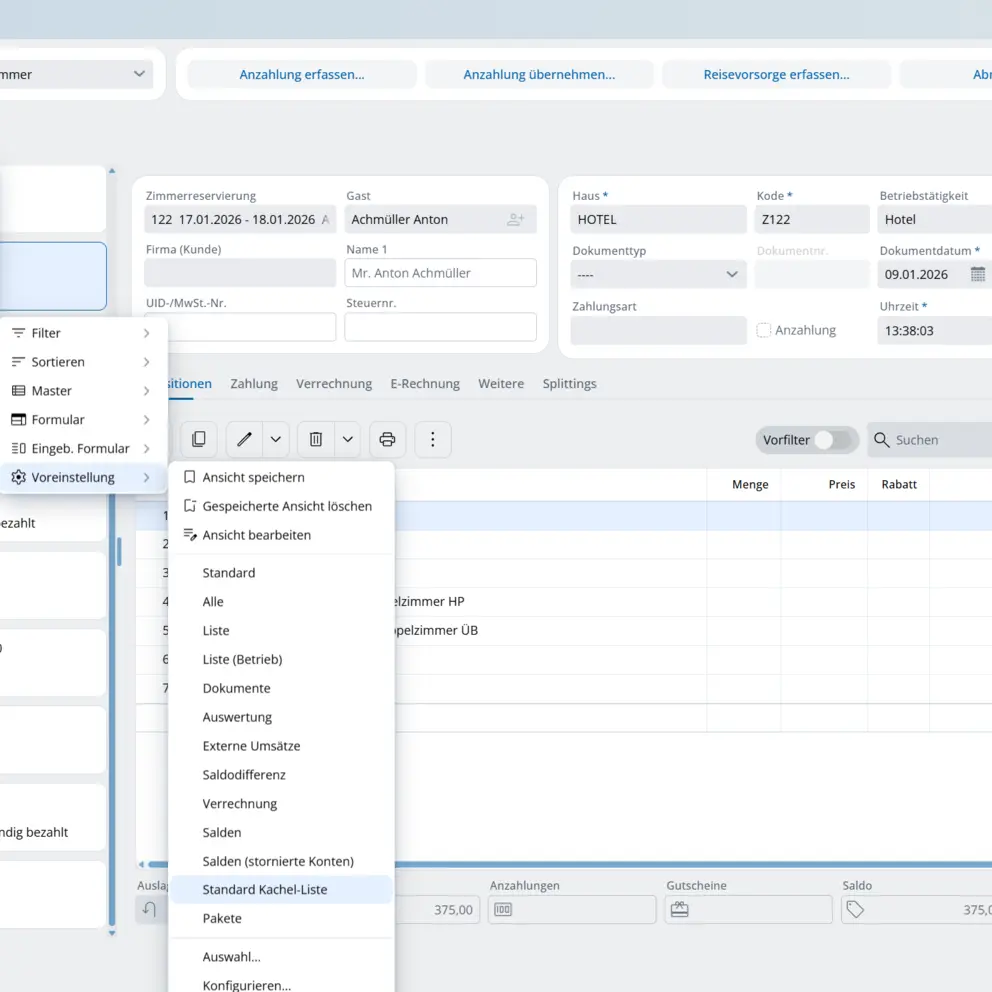The image size is (992, 992).
Task: Click into the Suchen search field
Action: pyautogui.click(x=935, y=440)
